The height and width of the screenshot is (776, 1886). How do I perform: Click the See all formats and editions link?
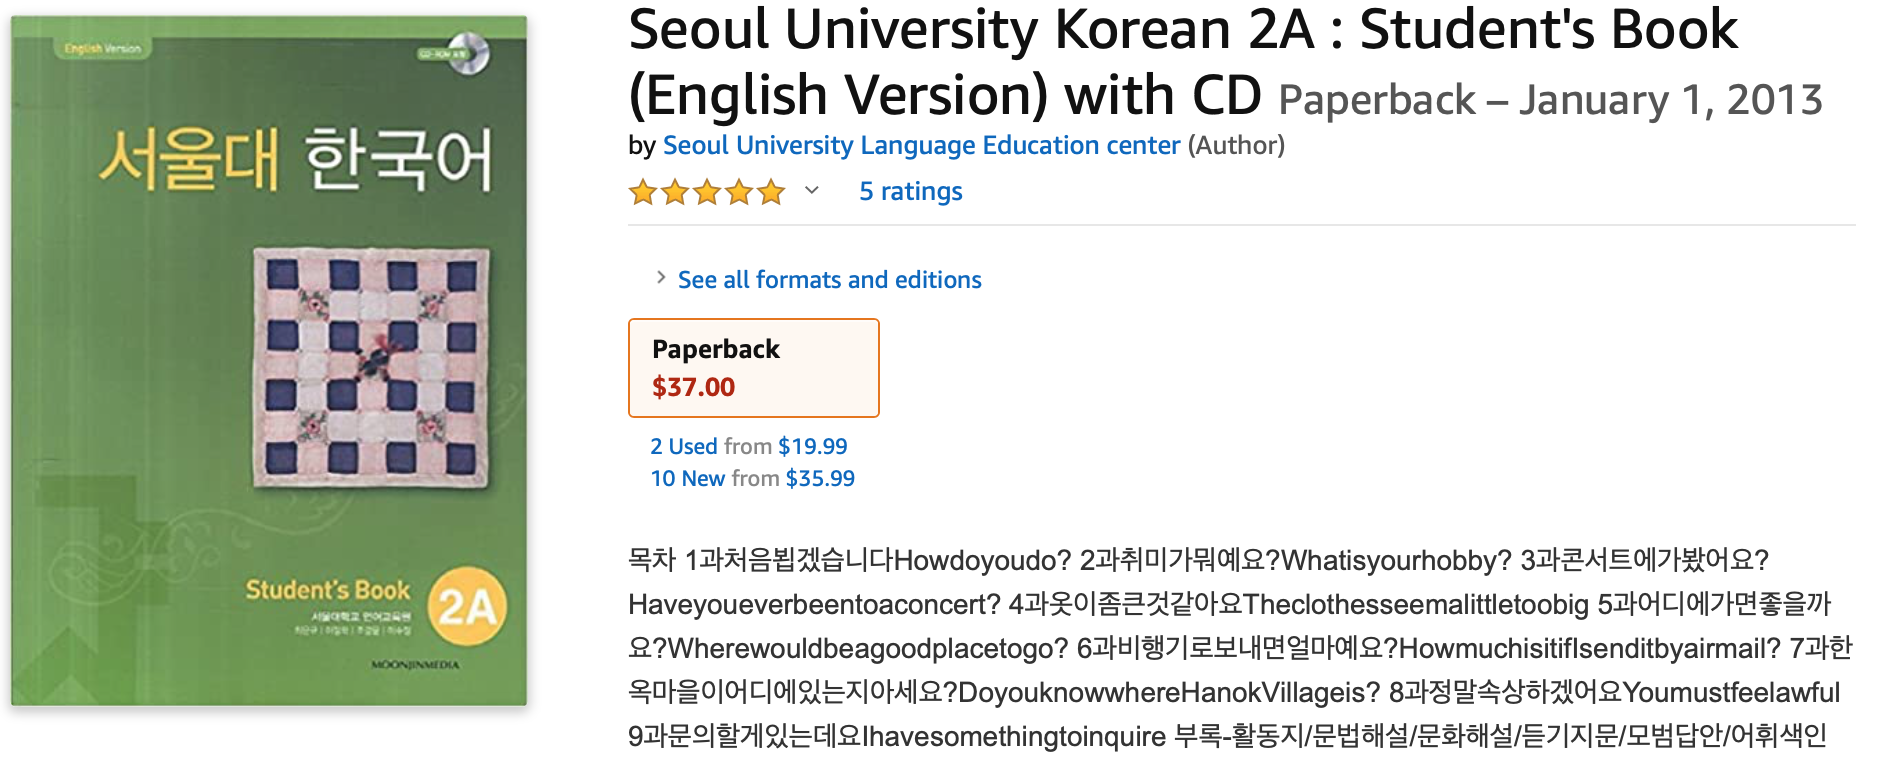point(829,280)
